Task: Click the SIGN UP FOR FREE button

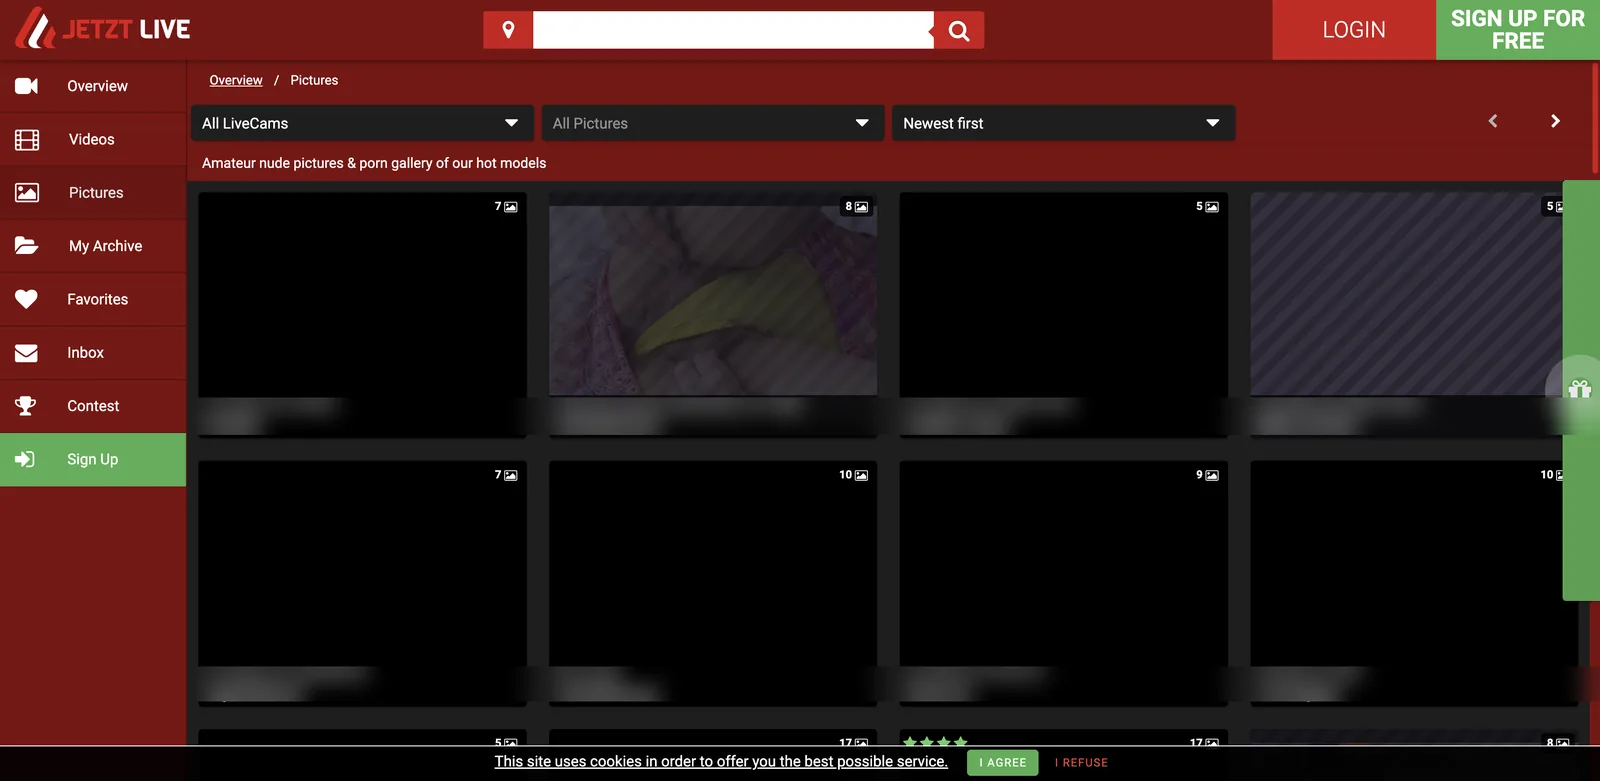Action: [x=1518, y=30]
